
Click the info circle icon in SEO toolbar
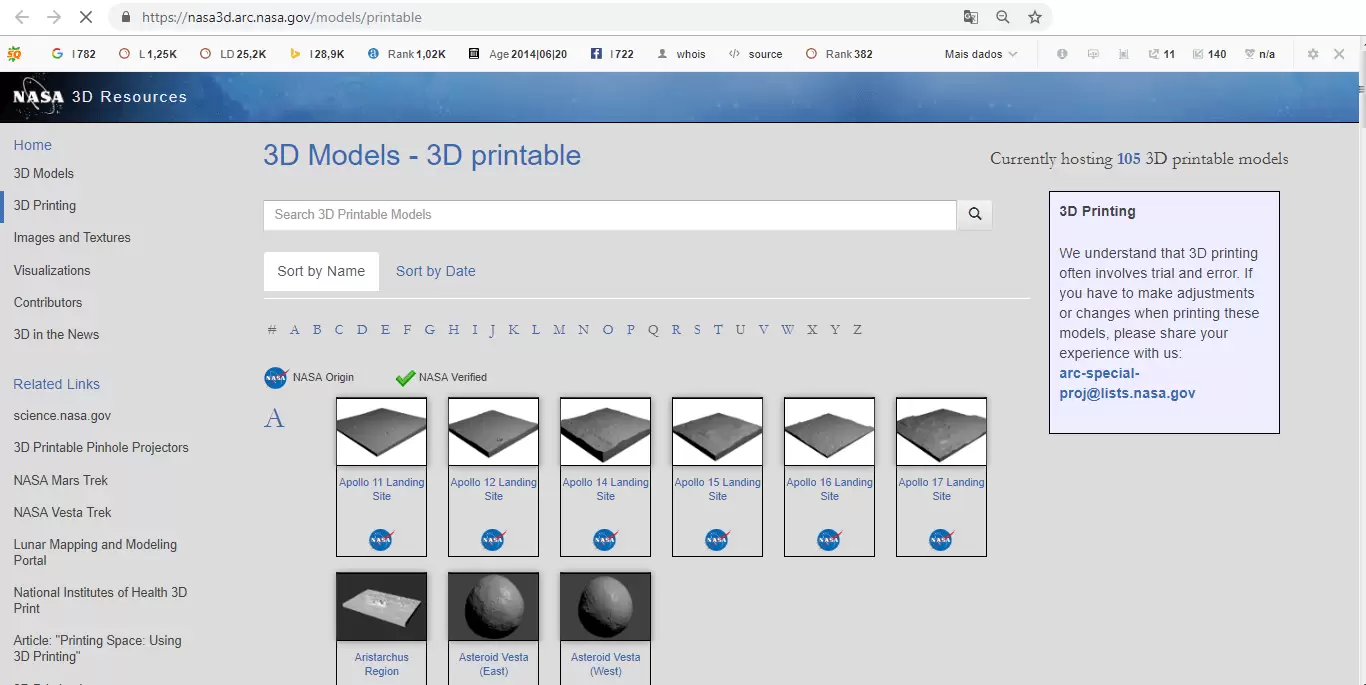(x=1062, y=54)
